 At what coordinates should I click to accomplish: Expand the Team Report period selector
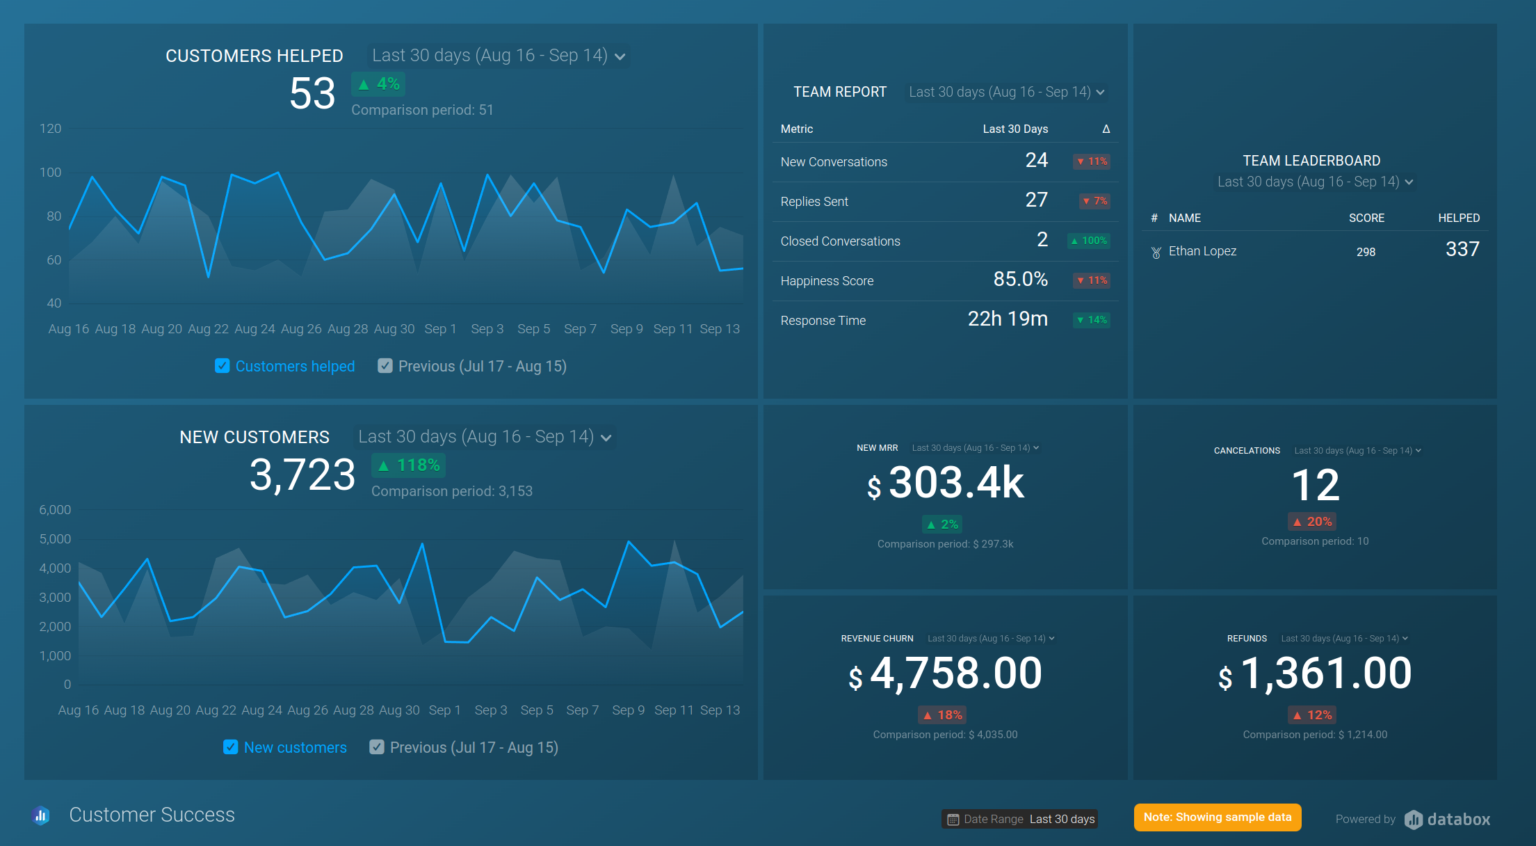1005,91
